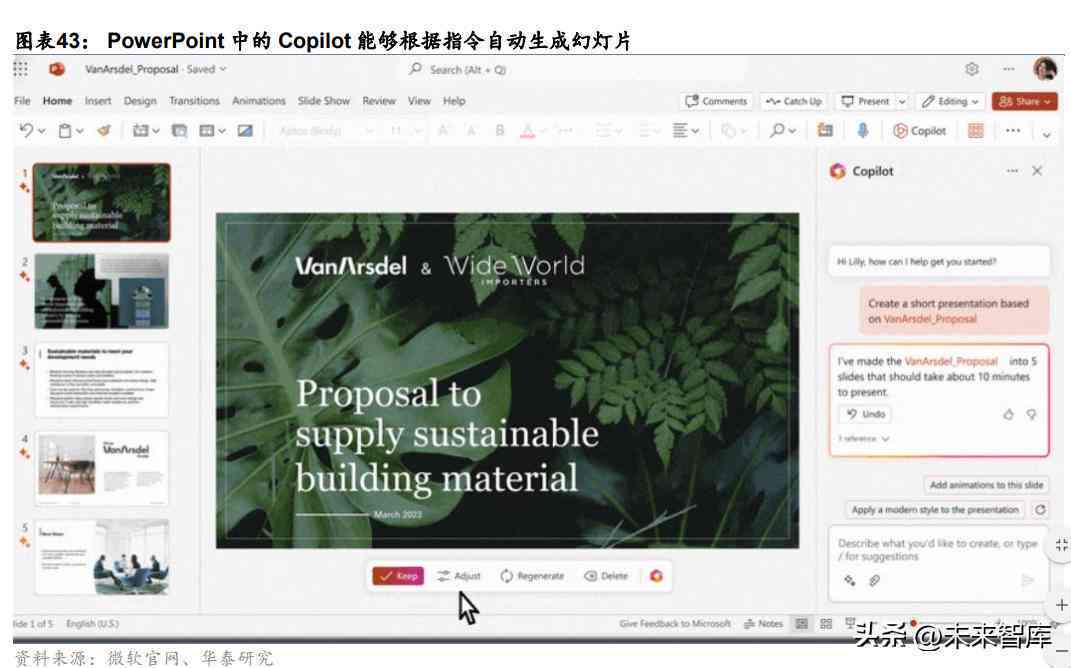Switch to the Animations tab
Screen dimensions: 1071x668
point(259,100)
